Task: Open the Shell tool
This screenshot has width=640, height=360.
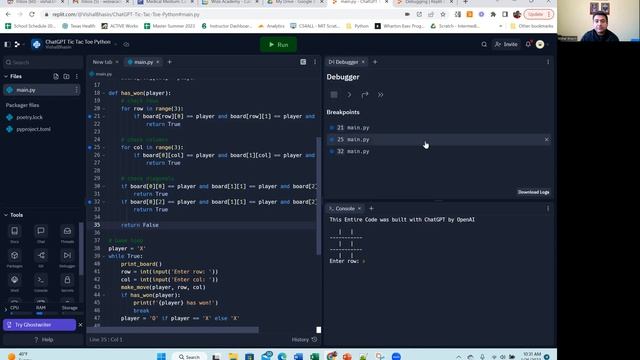Action: pos(15,283)
